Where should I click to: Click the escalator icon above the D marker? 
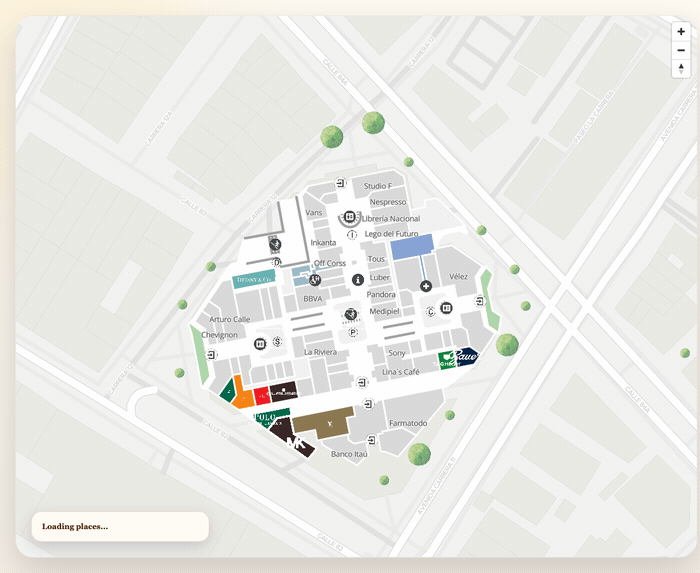coord(275,244)
